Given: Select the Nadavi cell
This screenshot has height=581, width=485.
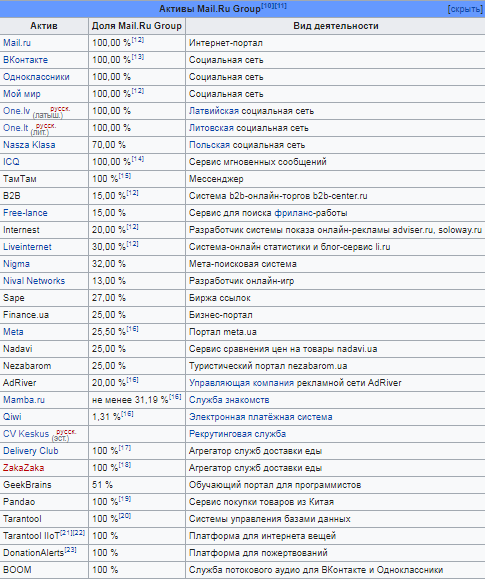Looking at the screenshot, I should point(44,349).
